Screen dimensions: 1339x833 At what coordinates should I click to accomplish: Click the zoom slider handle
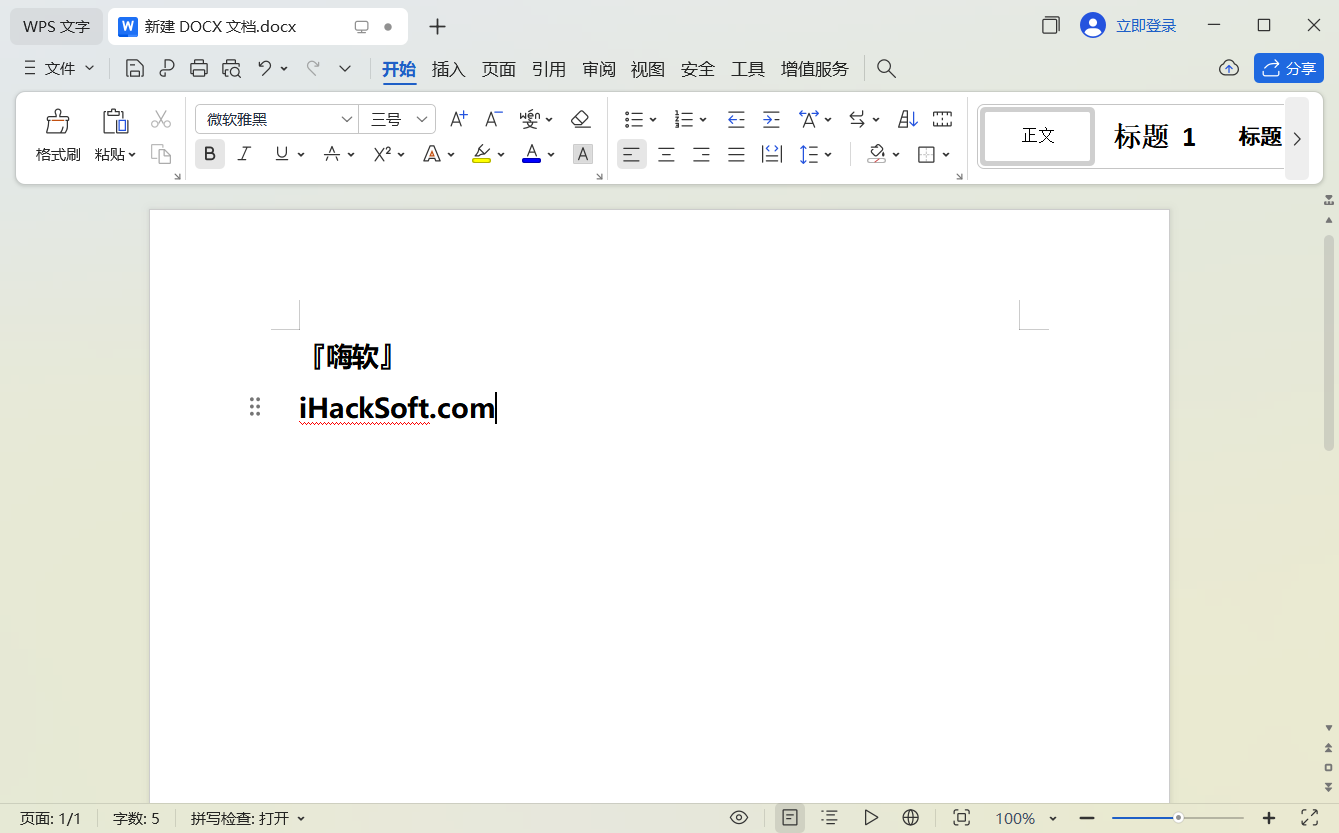pos(1179,818)
